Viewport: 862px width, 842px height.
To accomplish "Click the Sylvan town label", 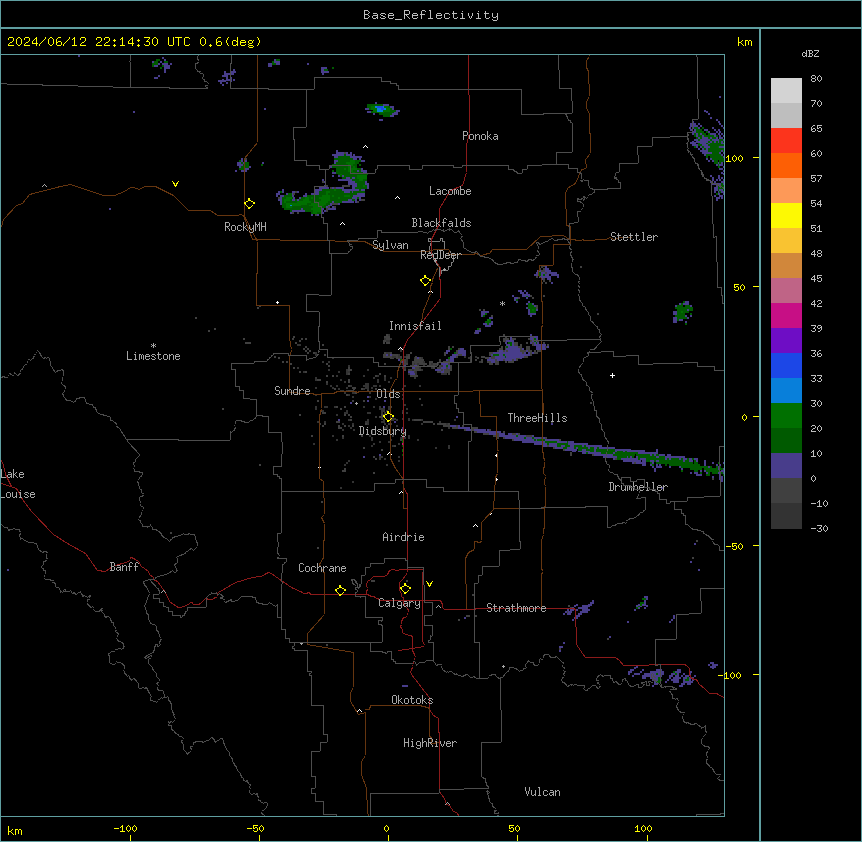I will (390, 245).
